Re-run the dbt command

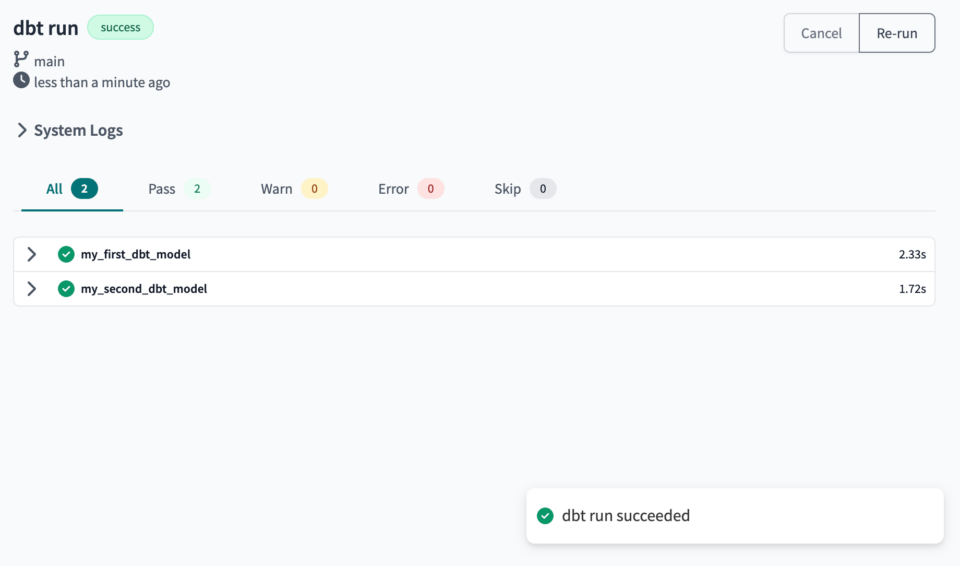897,33
